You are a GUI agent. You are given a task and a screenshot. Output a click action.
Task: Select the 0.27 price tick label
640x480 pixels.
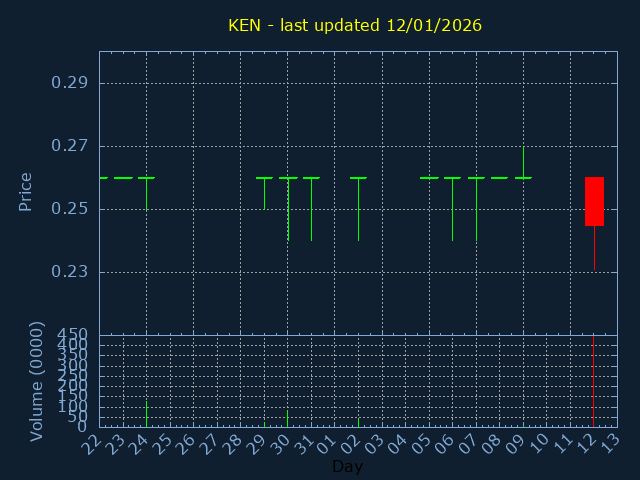point(70,146)
